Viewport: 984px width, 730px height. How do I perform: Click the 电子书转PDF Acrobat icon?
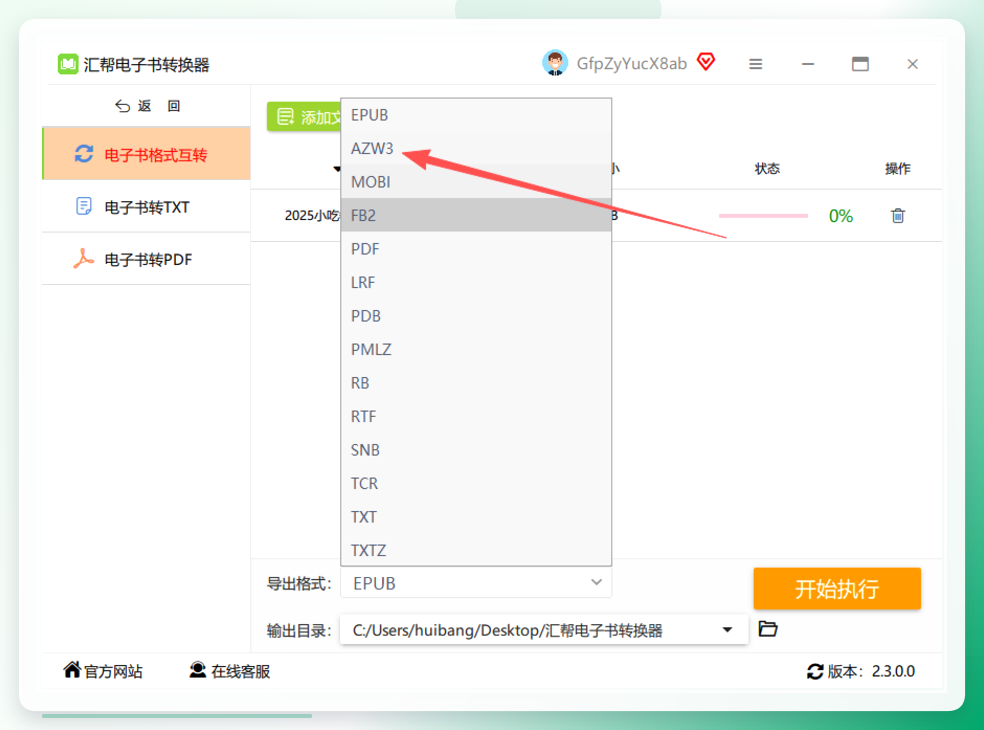(x=83, y=259)
